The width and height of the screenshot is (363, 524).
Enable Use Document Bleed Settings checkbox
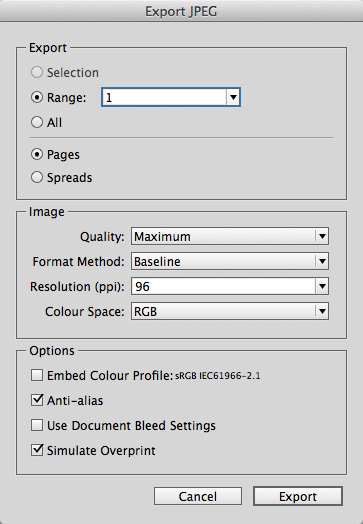37,425
